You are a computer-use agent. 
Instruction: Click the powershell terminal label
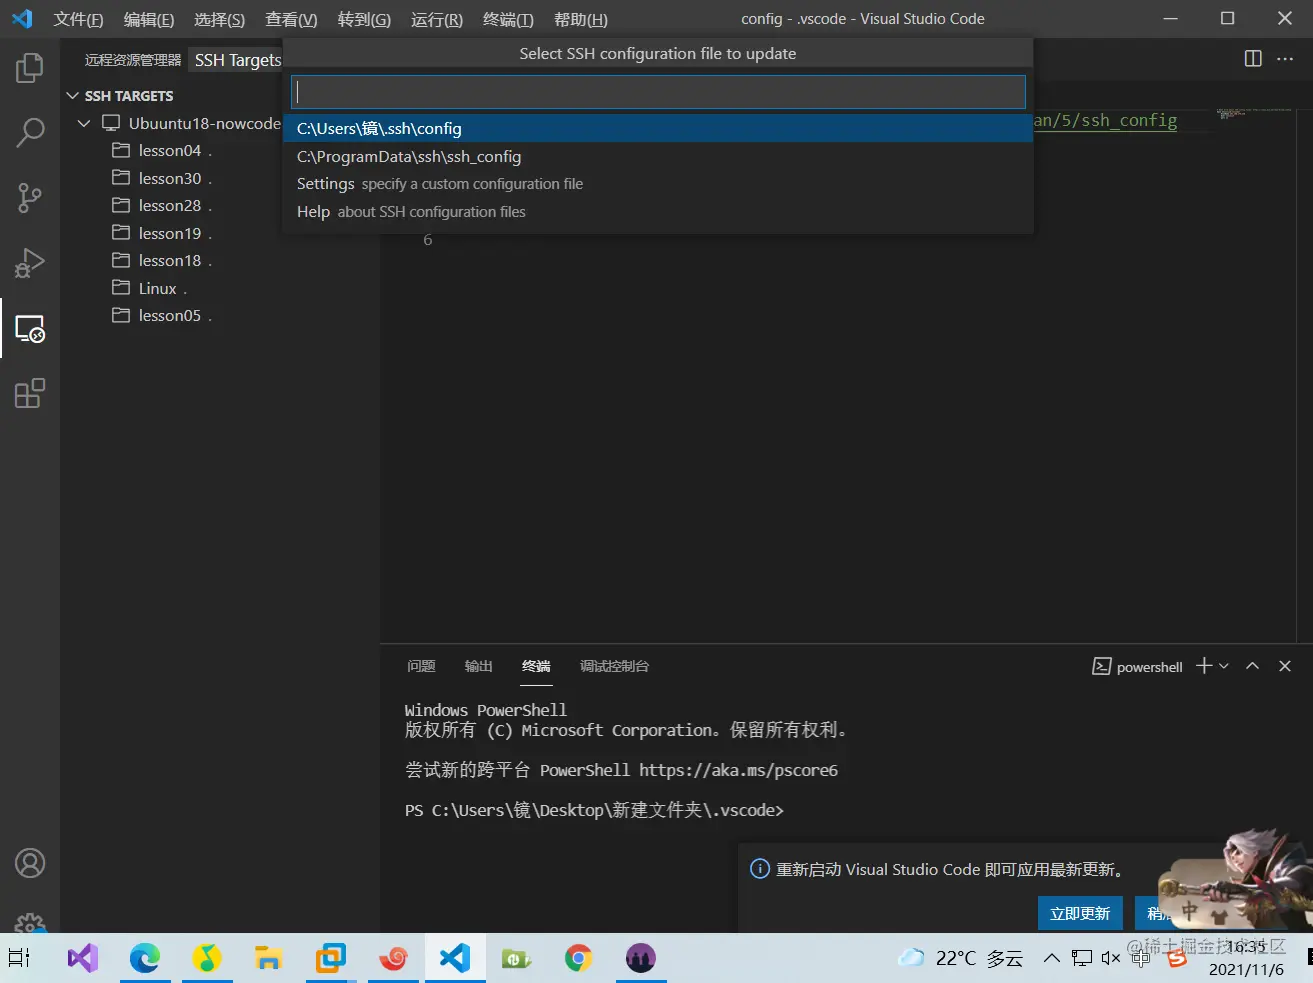click(1149, 667)
